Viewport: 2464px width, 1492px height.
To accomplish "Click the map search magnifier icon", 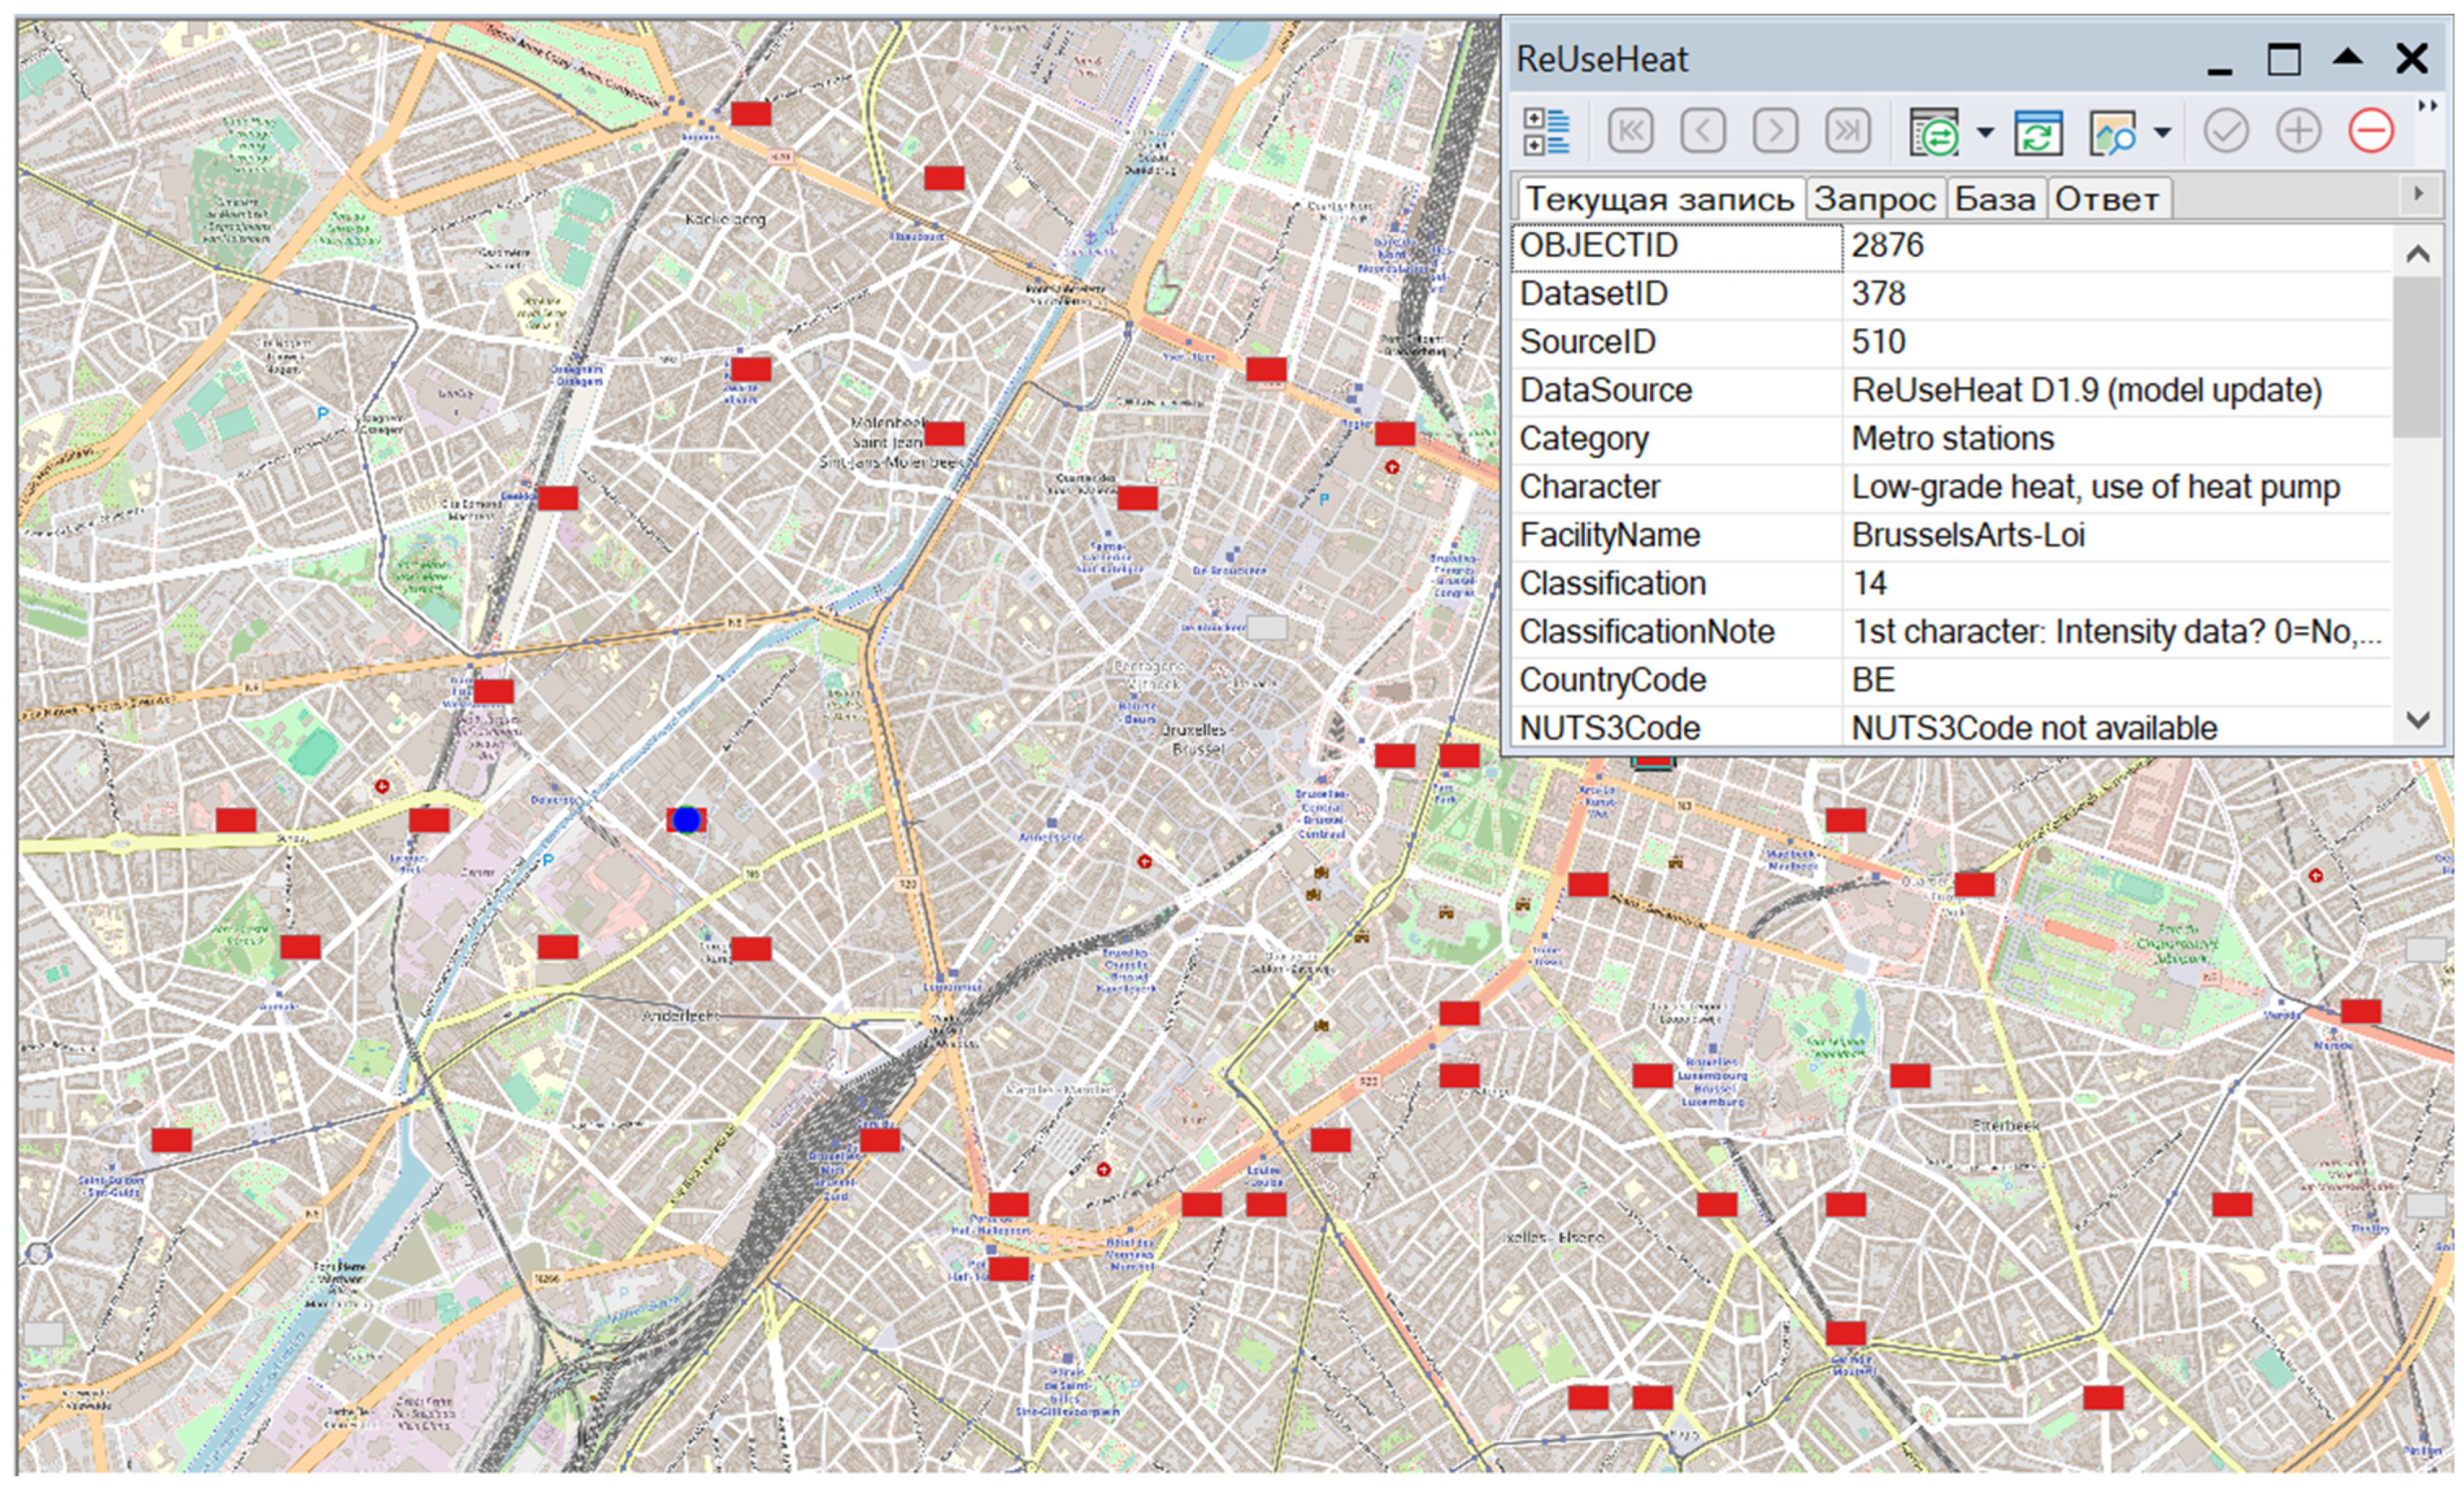I will pos(2113,132).
